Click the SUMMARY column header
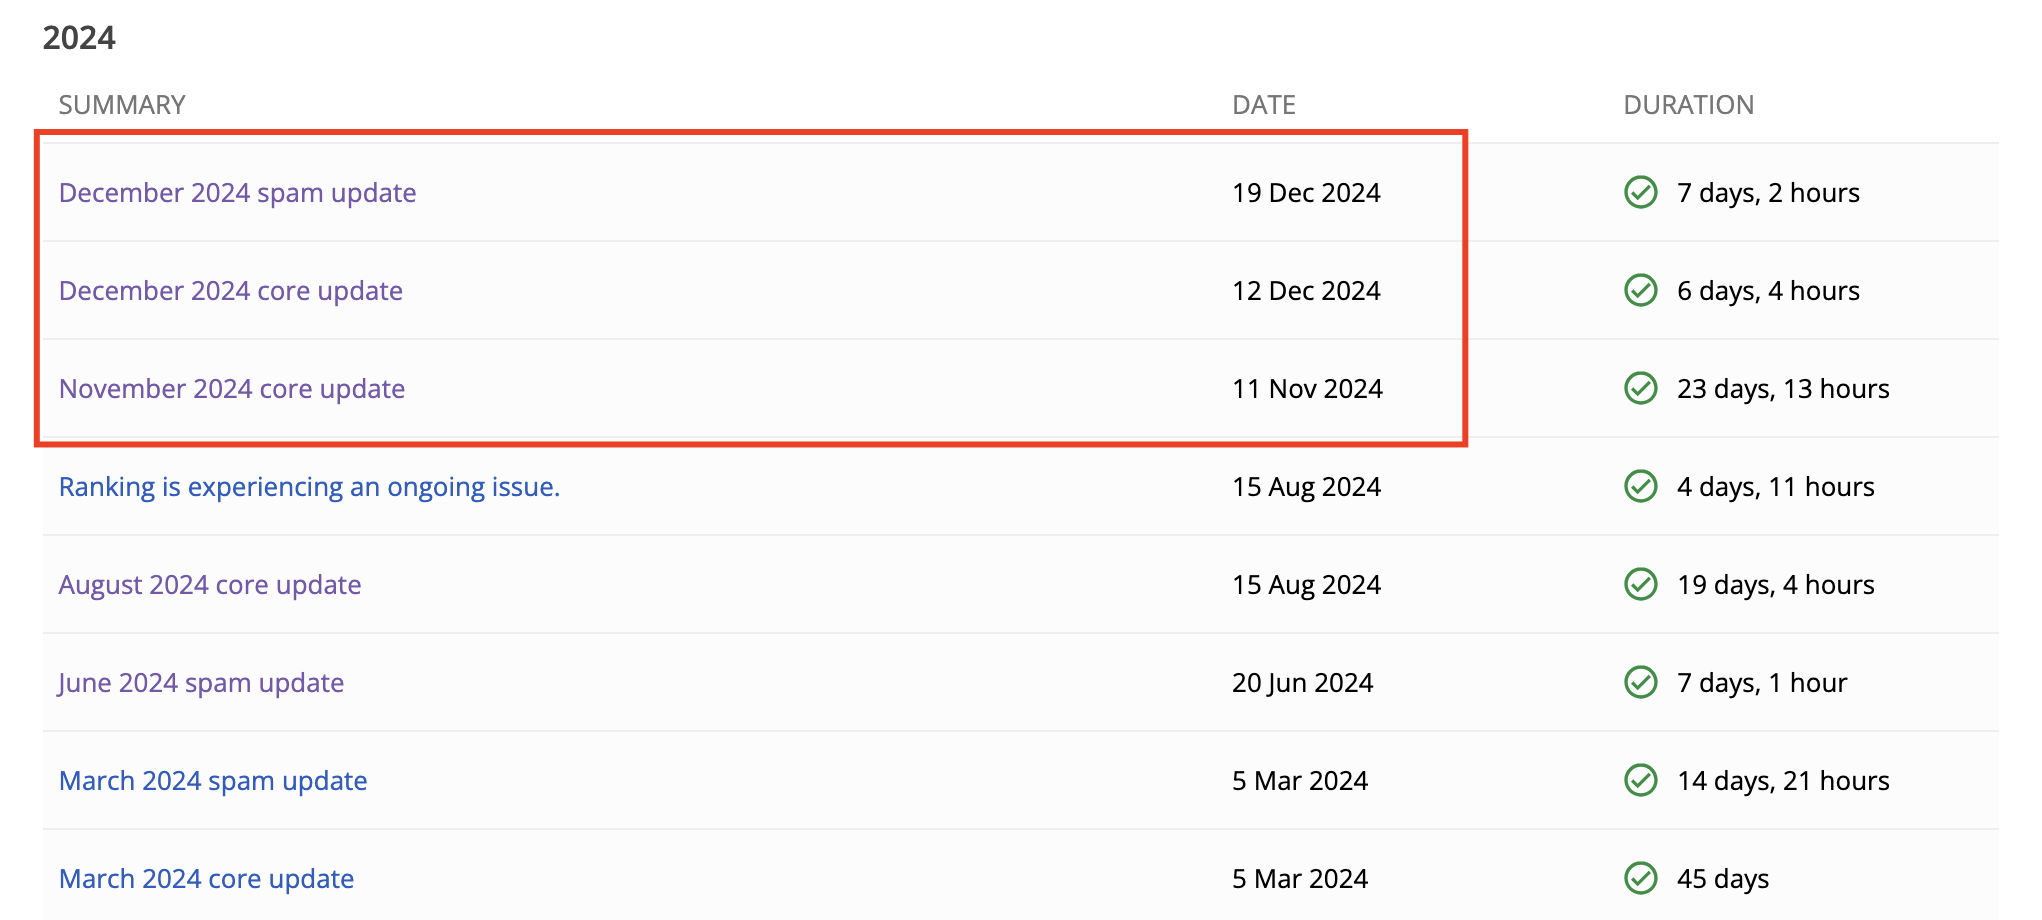 122,105
